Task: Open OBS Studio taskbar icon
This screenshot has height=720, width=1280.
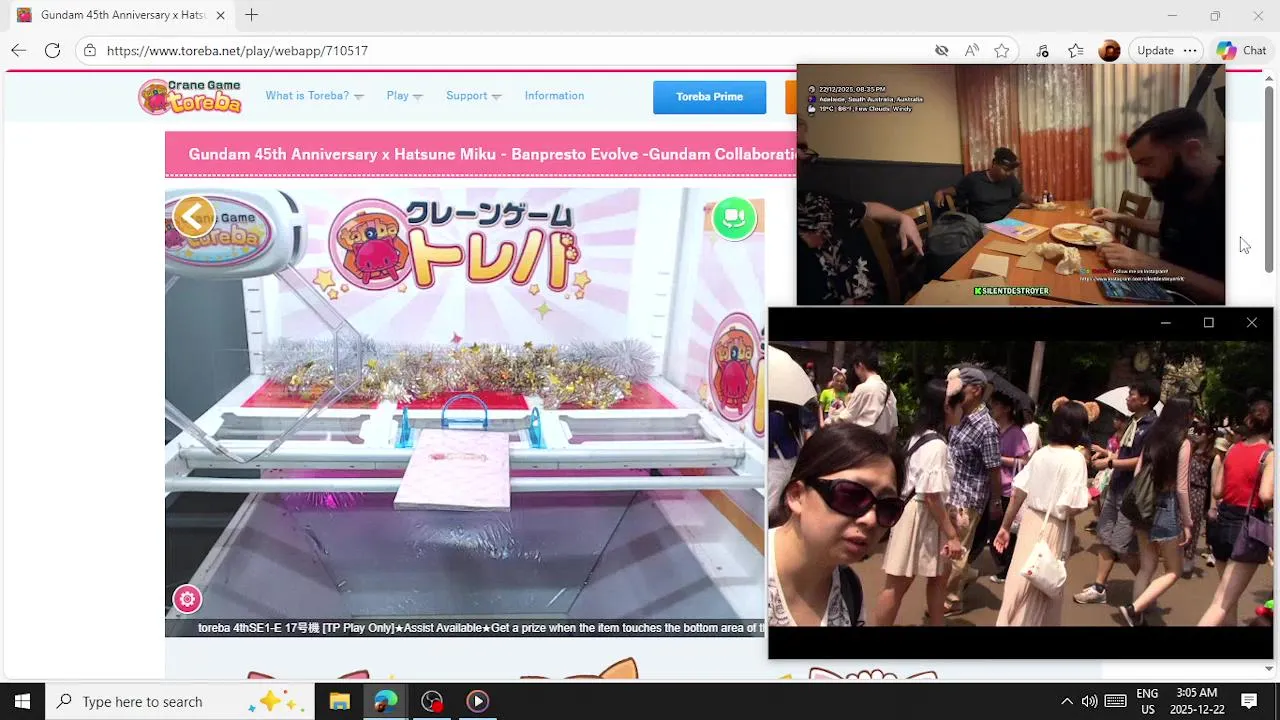Action: 431,701
